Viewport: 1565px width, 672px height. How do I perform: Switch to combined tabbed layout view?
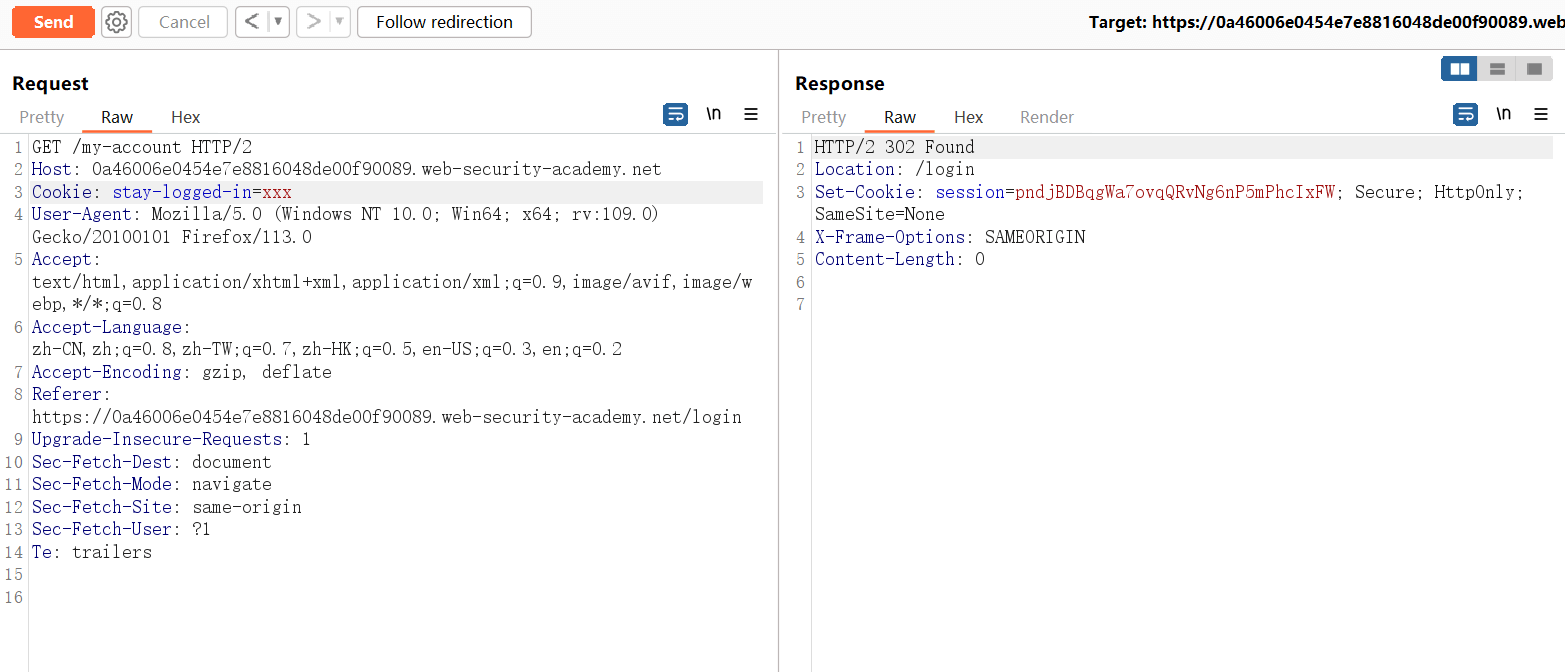click(x=1534, y=69)
